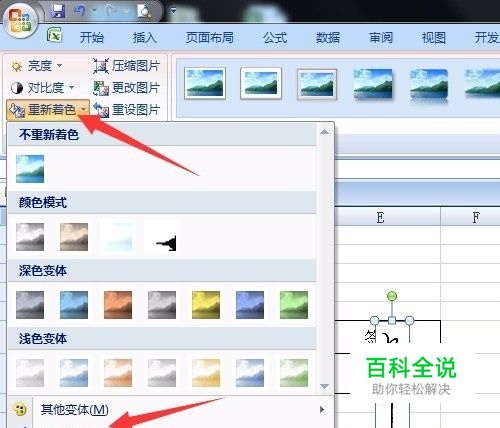This screenshot has height=428, width=500.
Task: Pick first dark variation gray swatch
Action: [x=30, y=305]
